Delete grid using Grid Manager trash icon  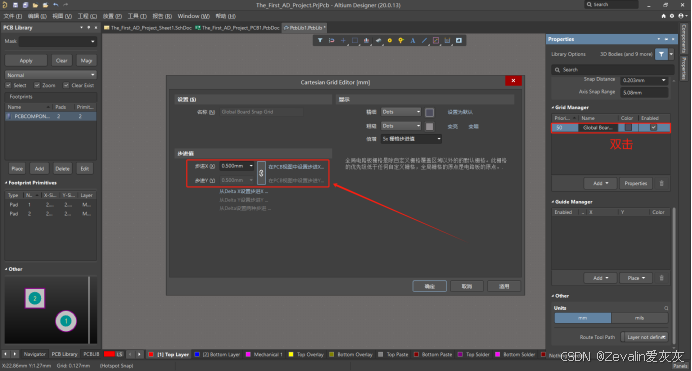pyautogui.click(x=661, y=183)
